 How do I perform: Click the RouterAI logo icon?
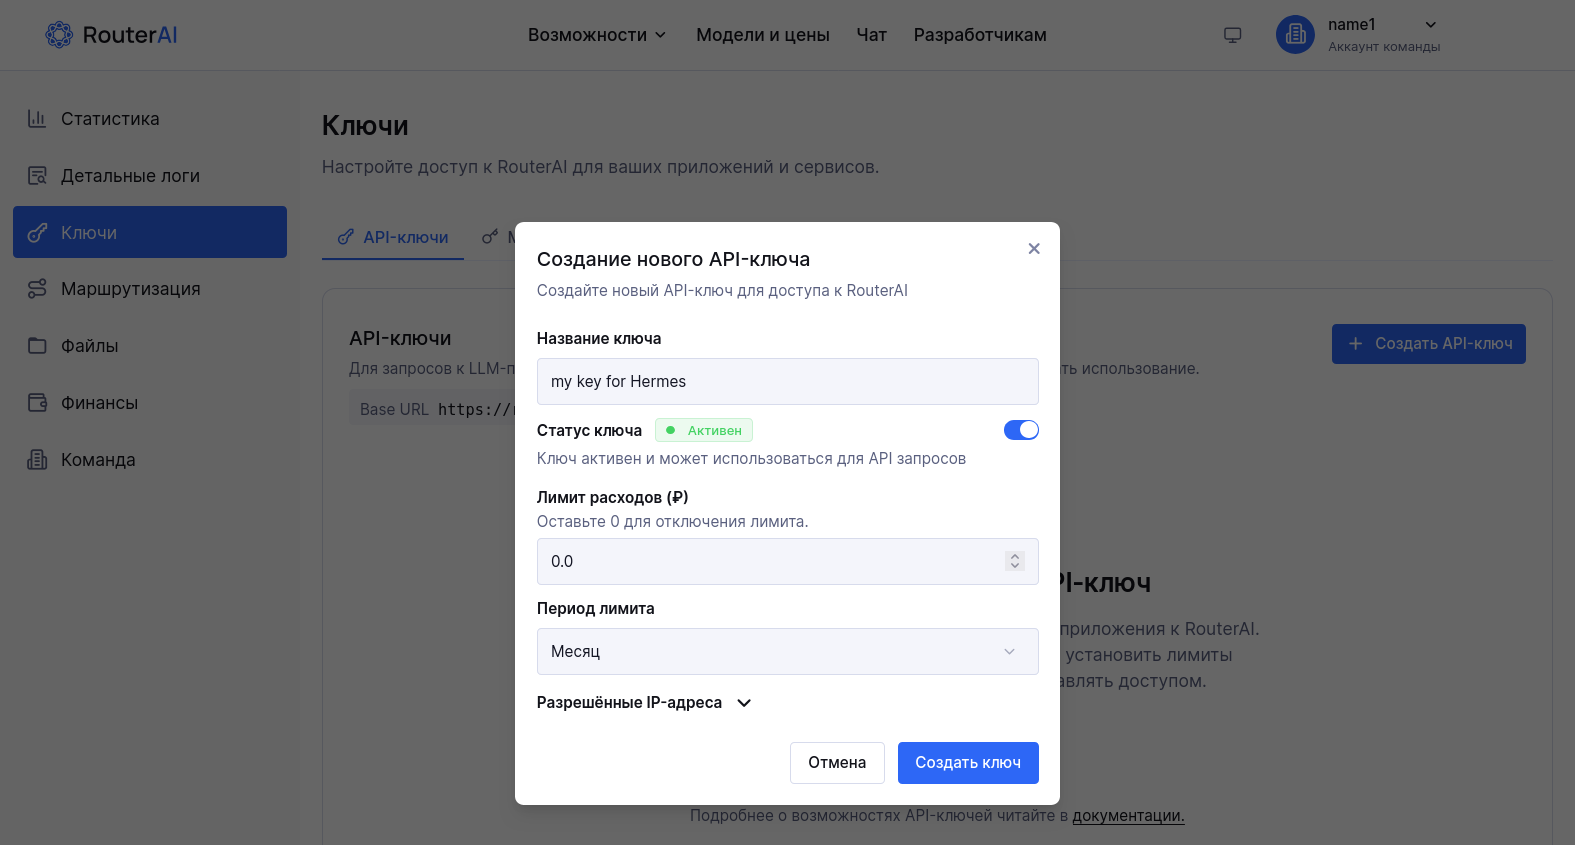click(x=59, y=35)
